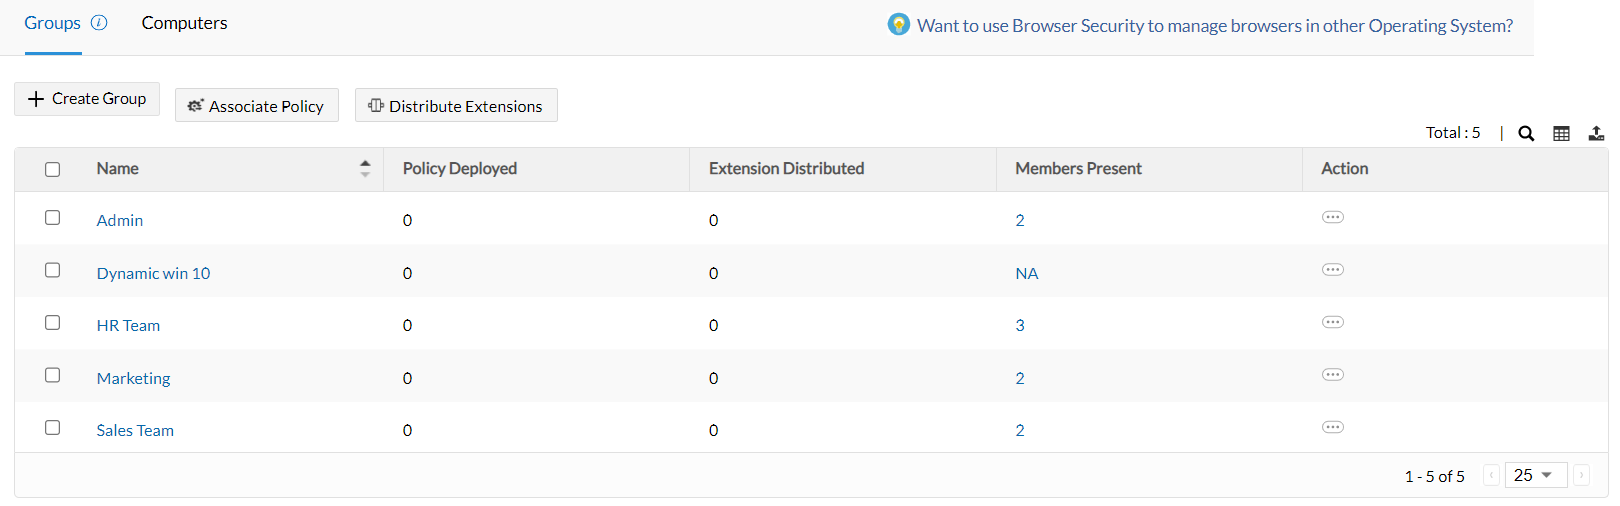Select the HR Team checkbox
The height and width of the screenshot is (506, 1620).
tap(53, 323)
